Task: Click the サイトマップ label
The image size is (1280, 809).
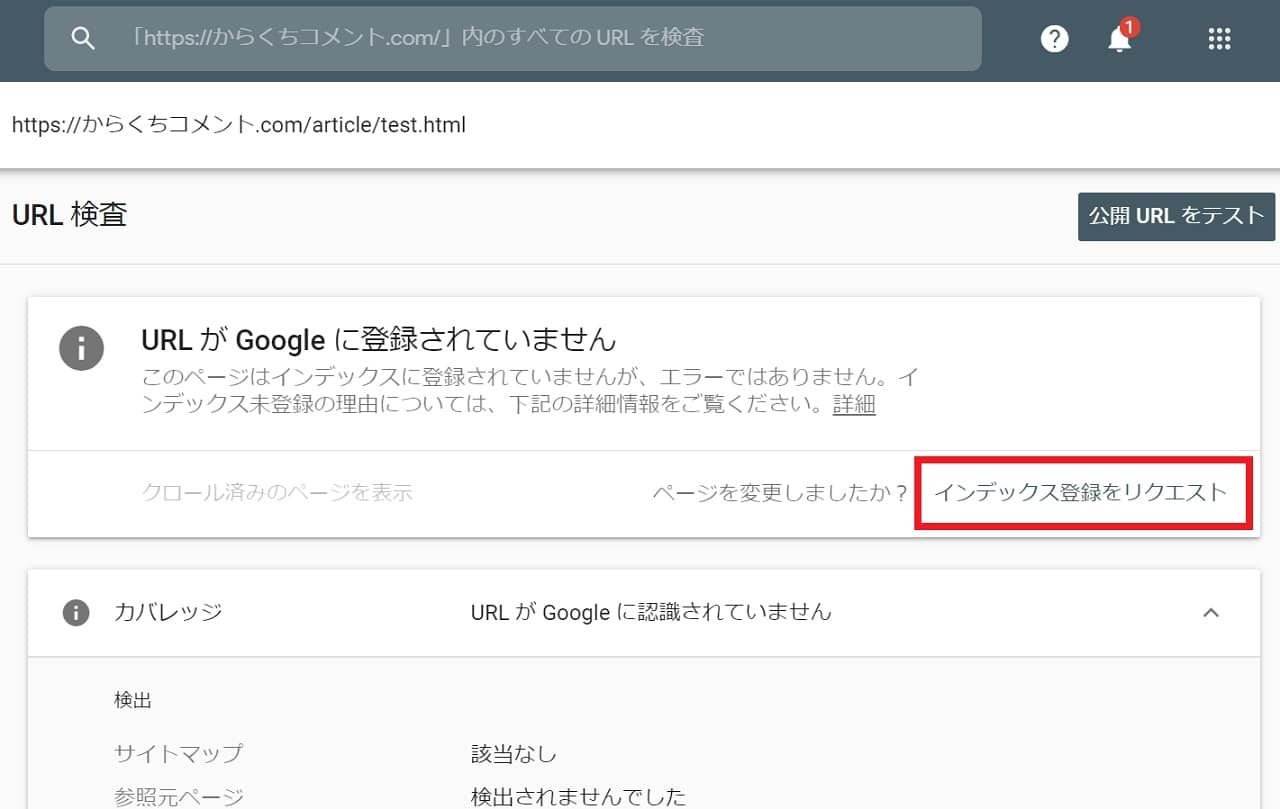Action: pos(178,753)
